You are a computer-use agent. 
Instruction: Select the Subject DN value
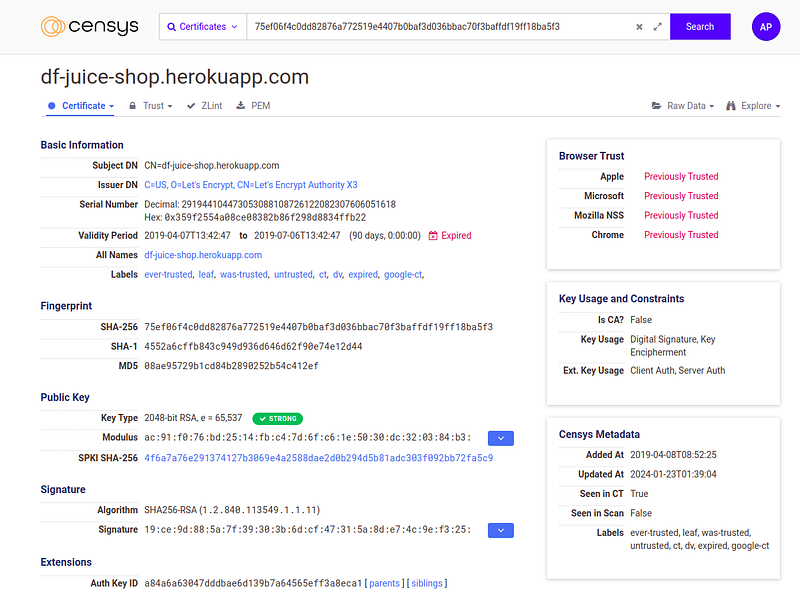pos(212,165)
